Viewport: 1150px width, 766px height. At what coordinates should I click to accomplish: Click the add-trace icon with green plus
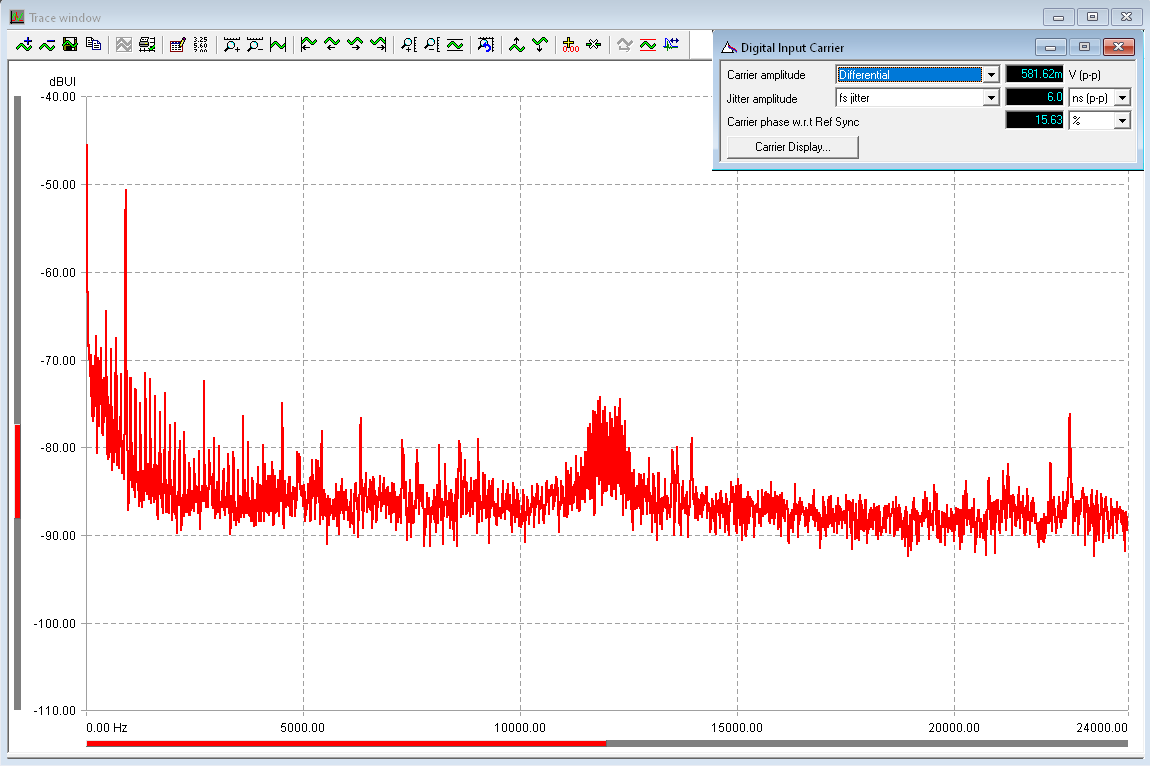click(x=25, y=44)
